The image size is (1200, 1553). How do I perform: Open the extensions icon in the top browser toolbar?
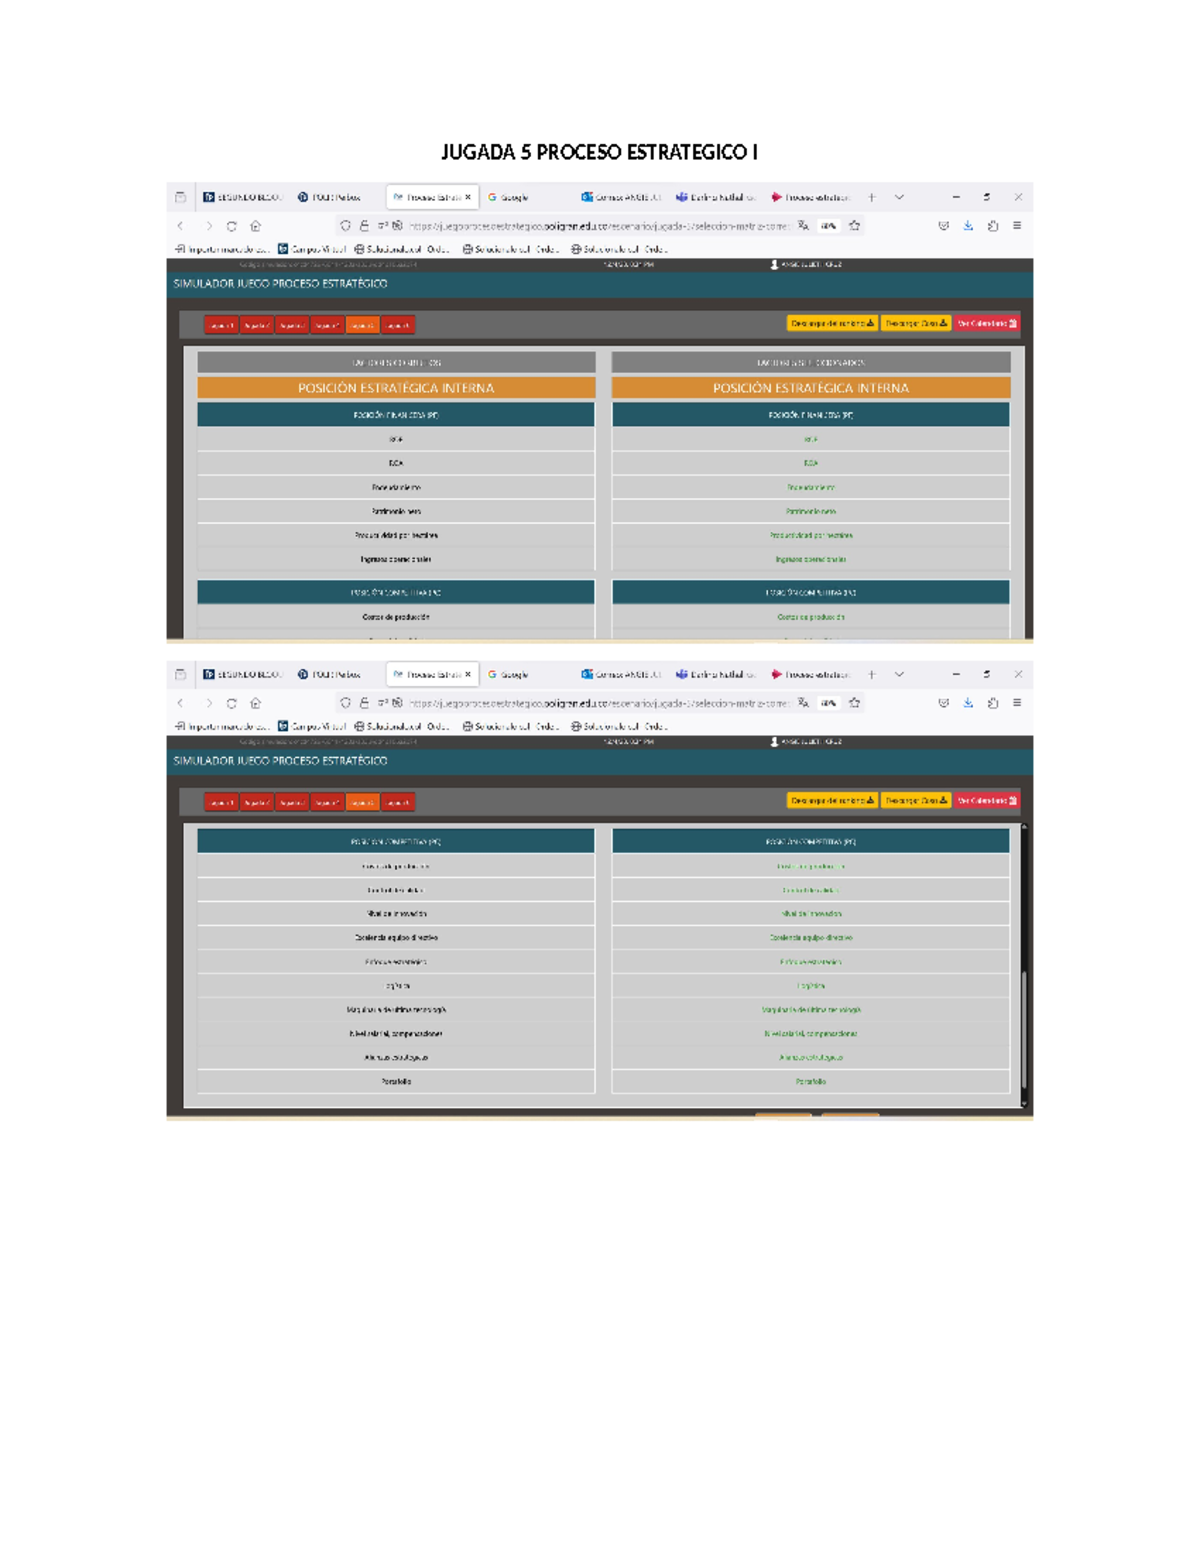993,226
